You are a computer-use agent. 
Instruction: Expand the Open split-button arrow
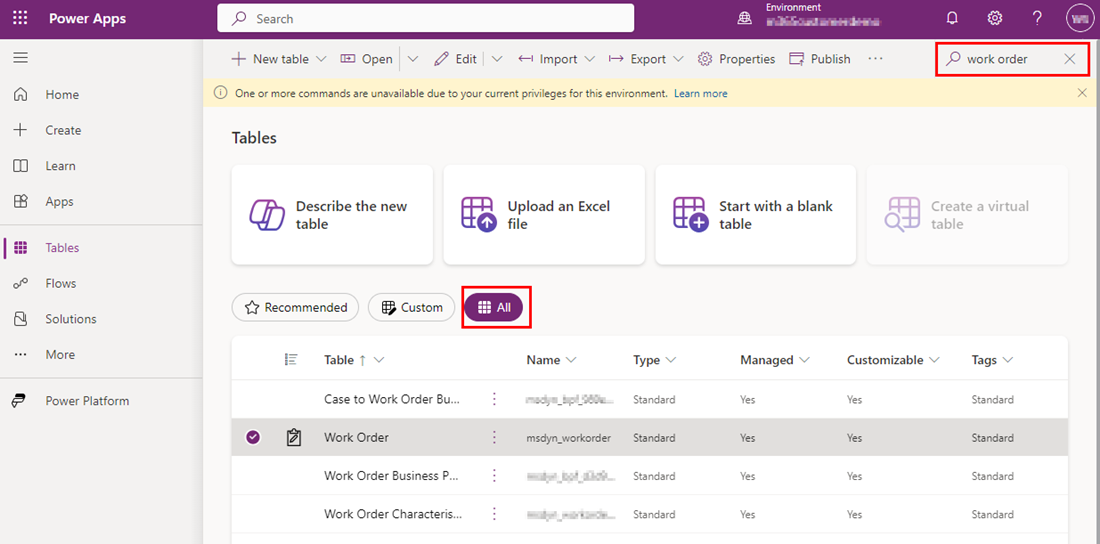click(x=412, y=60)
